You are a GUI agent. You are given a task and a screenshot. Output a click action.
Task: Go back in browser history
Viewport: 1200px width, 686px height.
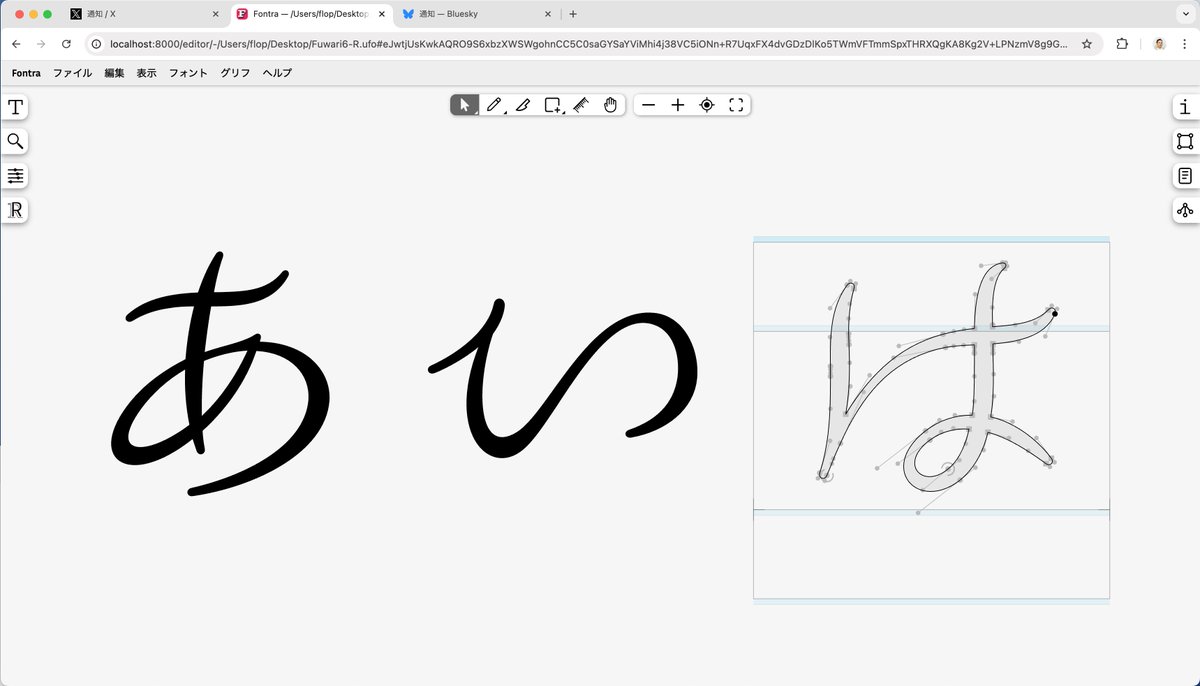[x=16, y=44]
